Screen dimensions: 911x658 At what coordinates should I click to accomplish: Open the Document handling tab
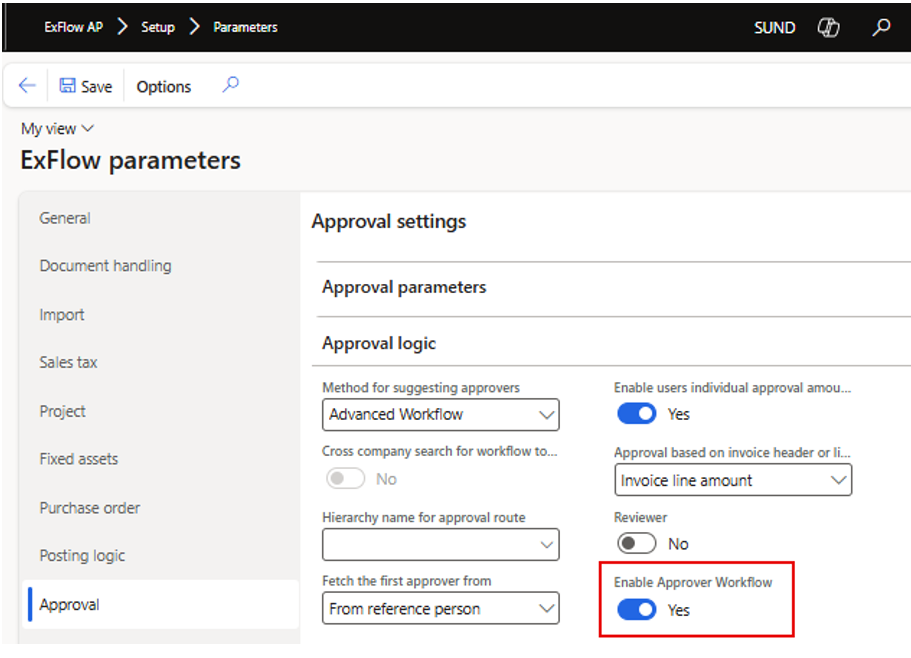pyautogui.click(x=105, y=266)
